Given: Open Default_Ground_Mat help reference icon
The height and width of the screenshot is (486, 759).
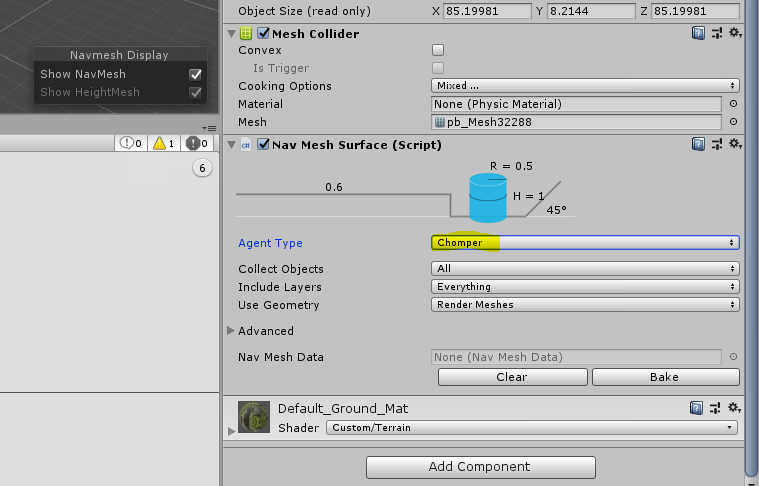Looking at the screenshot, I should click(x=696, y=408).
